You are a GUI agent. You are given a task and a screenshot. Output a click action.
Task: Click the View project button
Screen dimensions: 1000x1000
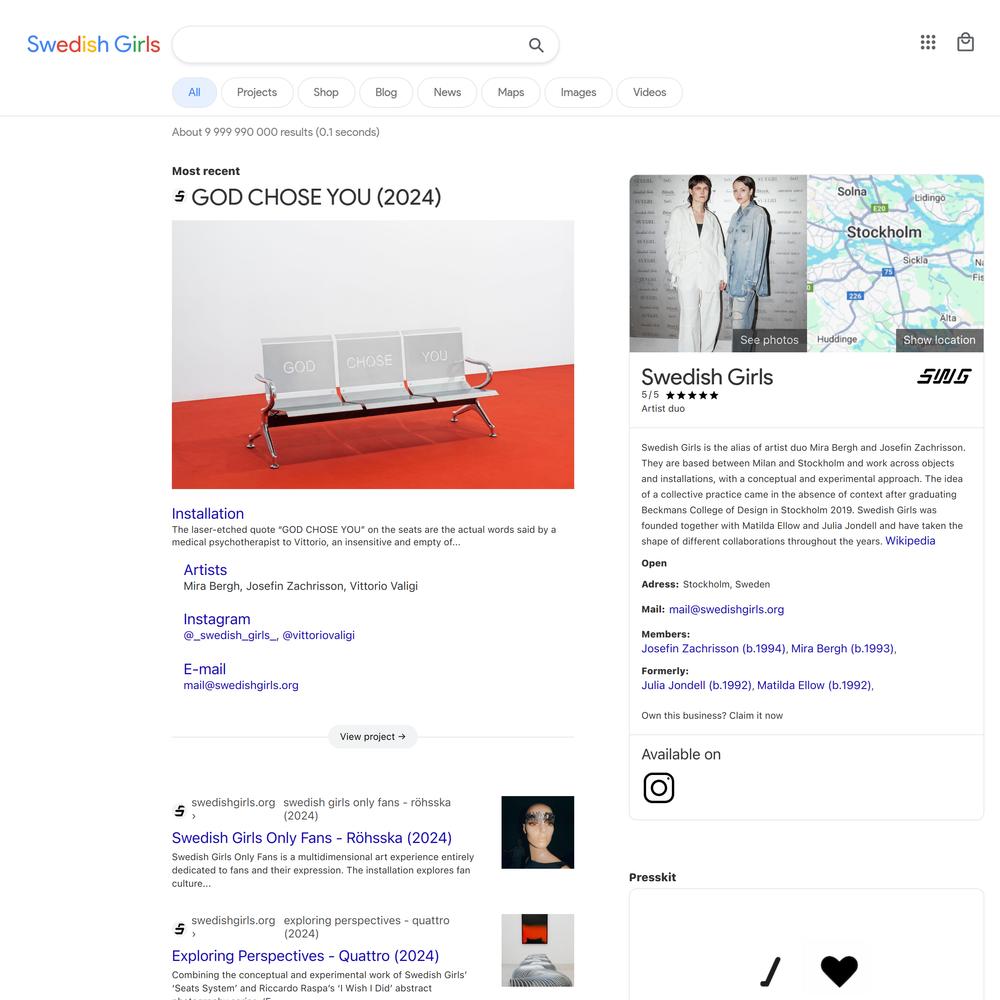372,737
